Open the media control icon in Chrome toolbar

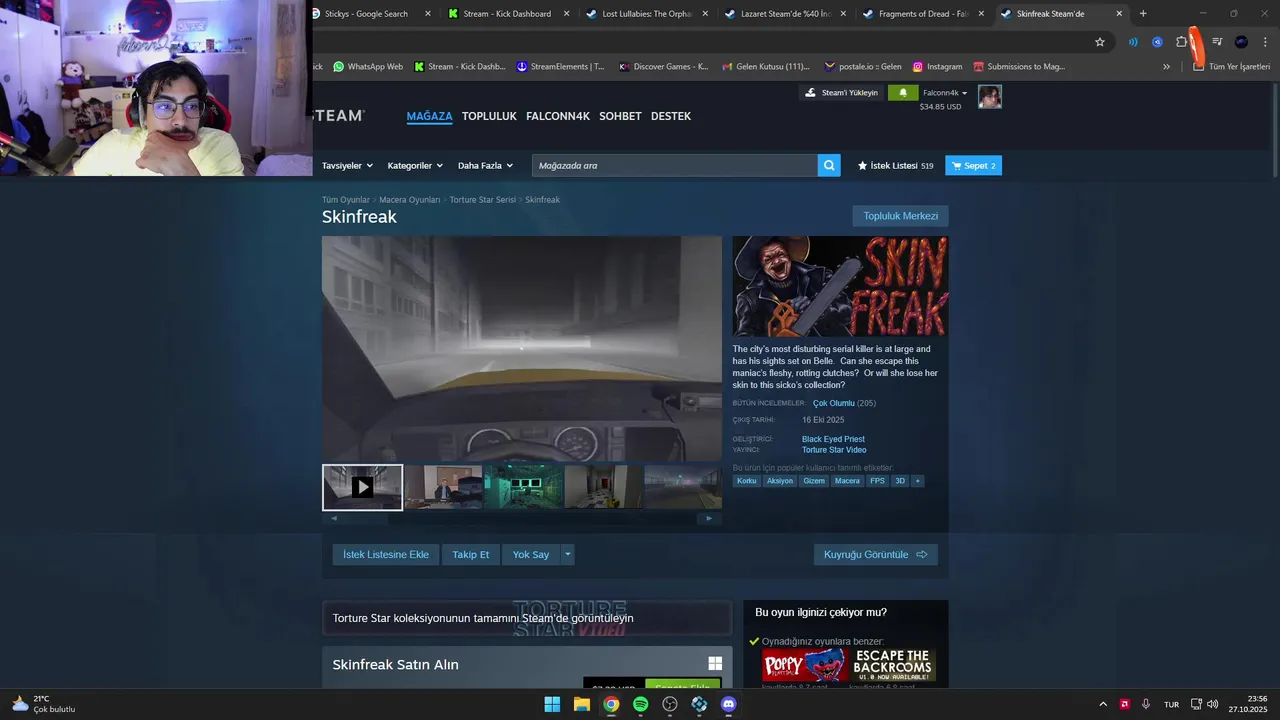point(1217,42)
